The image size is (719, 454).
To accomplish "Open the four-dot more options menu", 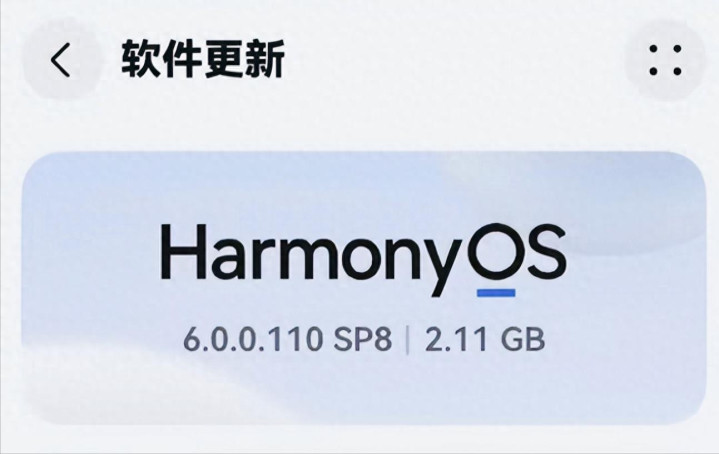I will click(665, 60).
